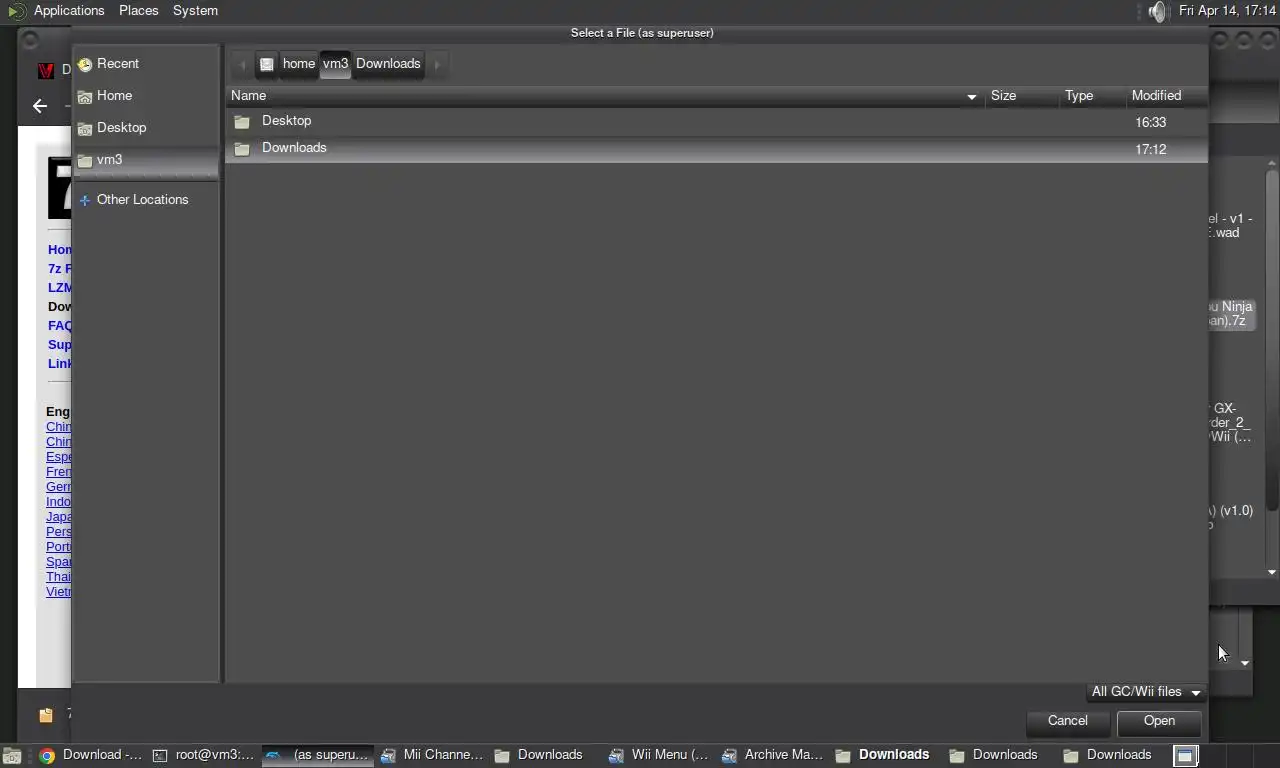This screenshot has width=1280, height=768.
Task: Click the scroll-up arrow in the right background window
Action: point(1272,162)
